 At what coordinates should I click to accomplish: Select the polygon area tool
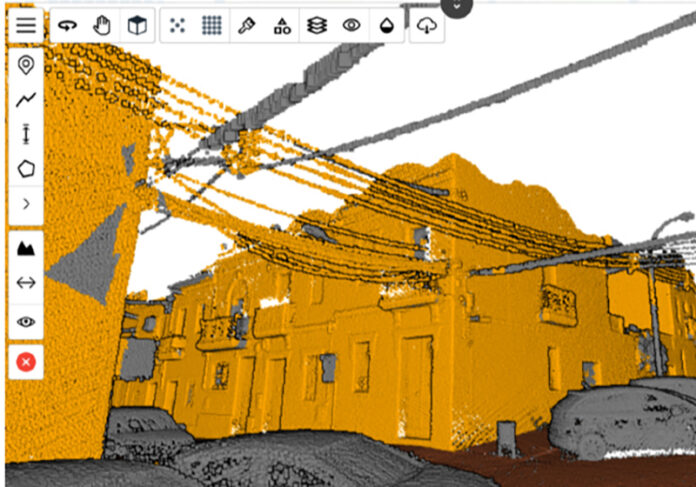26,168
